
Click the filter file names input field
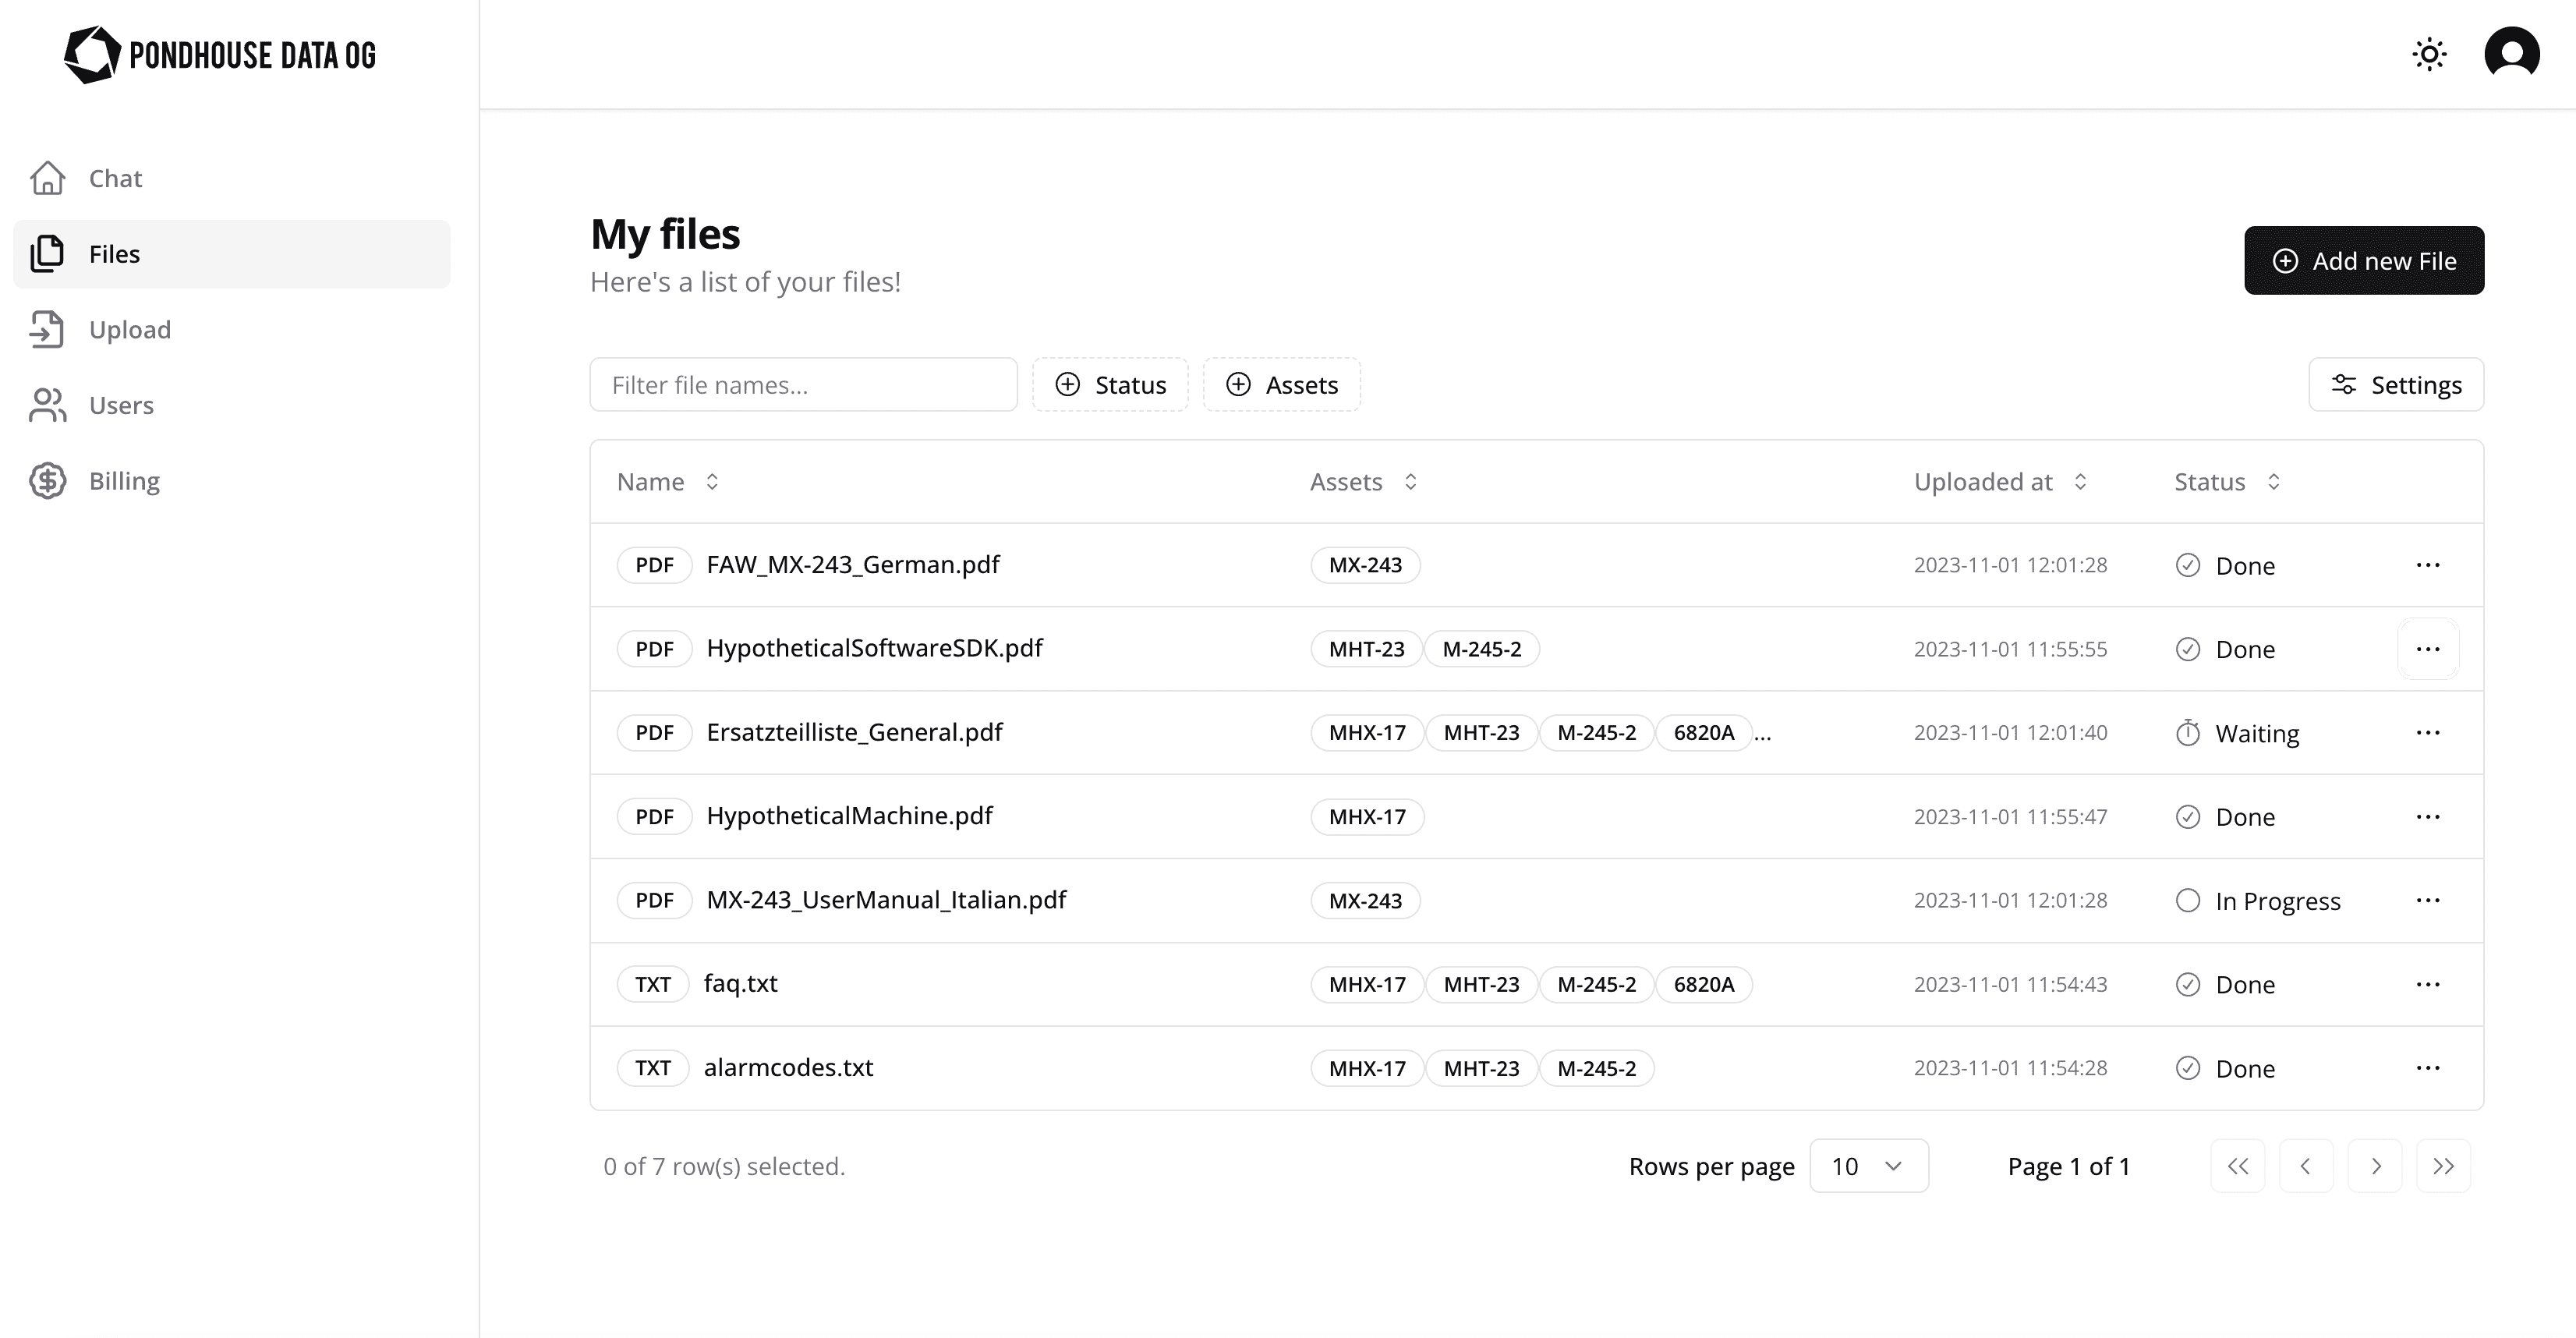[804, 384]
